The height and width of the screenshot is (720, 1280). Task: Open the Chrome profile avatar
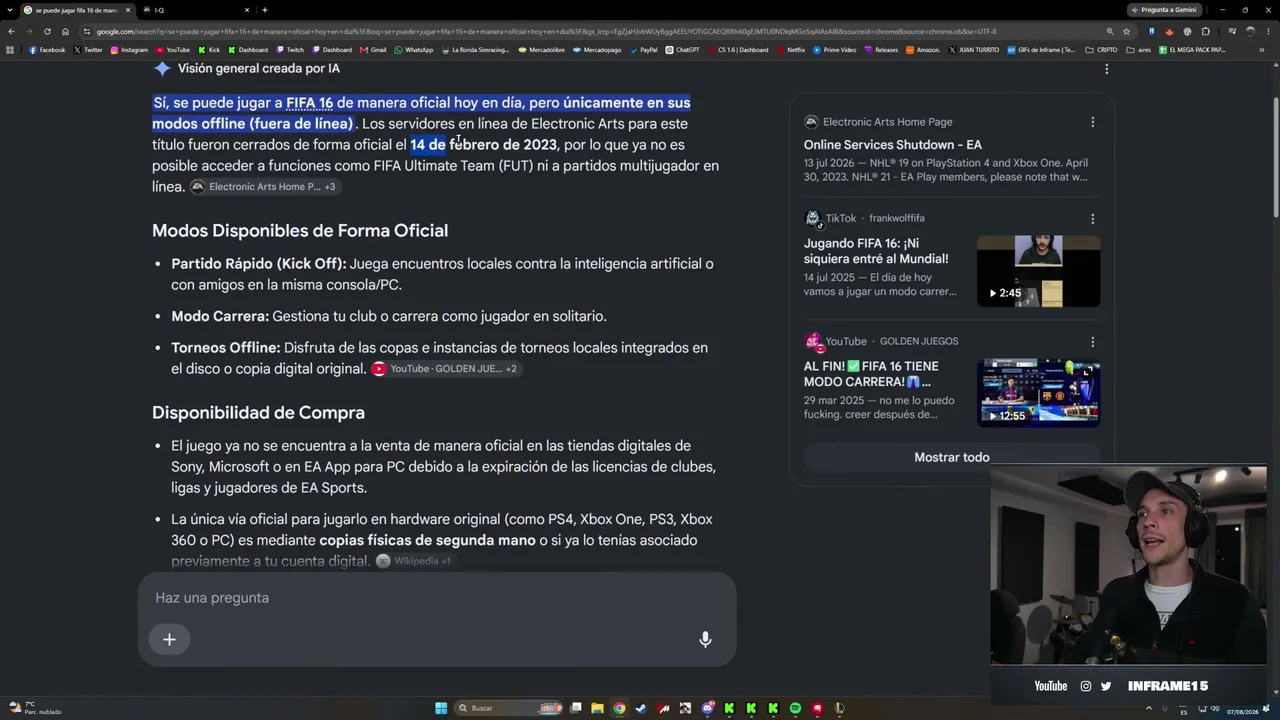coord(1250,31)
